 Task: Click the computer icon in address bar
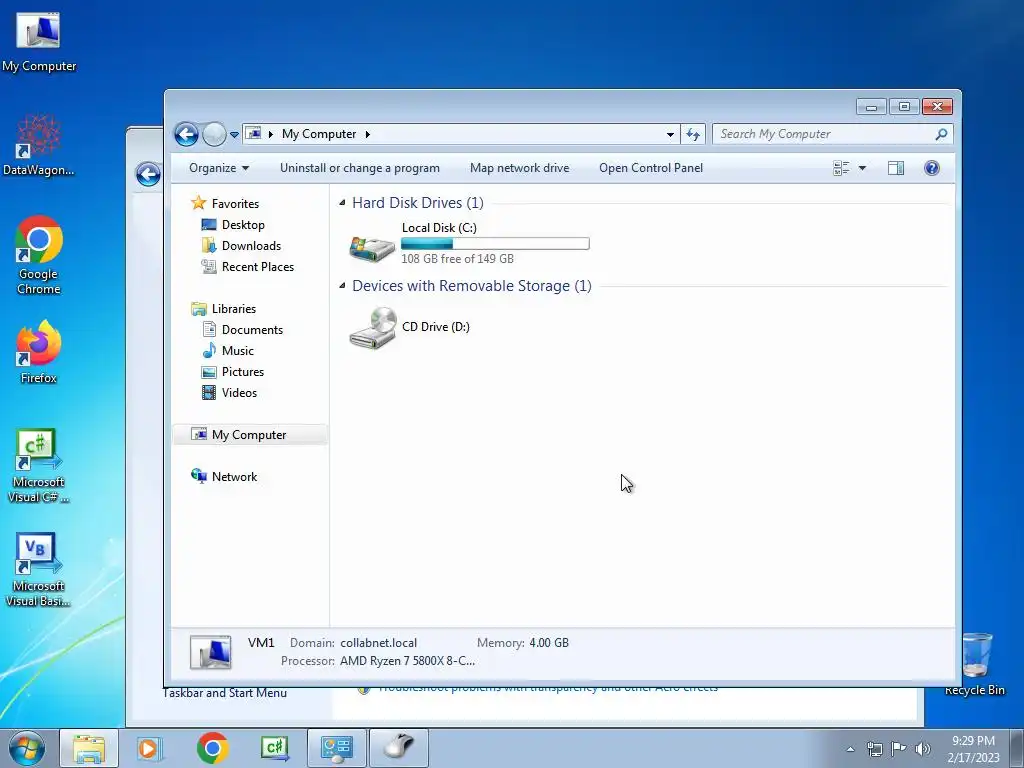[254, 134]
